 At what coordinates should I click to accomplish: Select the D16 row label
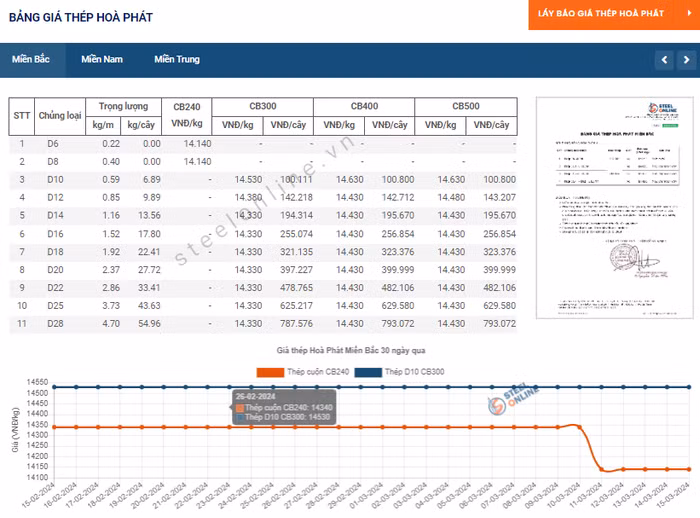tap(55, 234)
